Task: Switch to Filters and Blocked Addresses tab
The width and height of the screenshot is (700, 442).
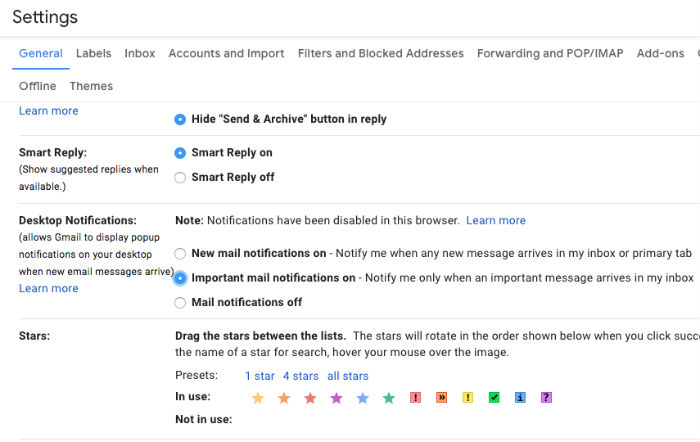Action: [x=380, y=54]
